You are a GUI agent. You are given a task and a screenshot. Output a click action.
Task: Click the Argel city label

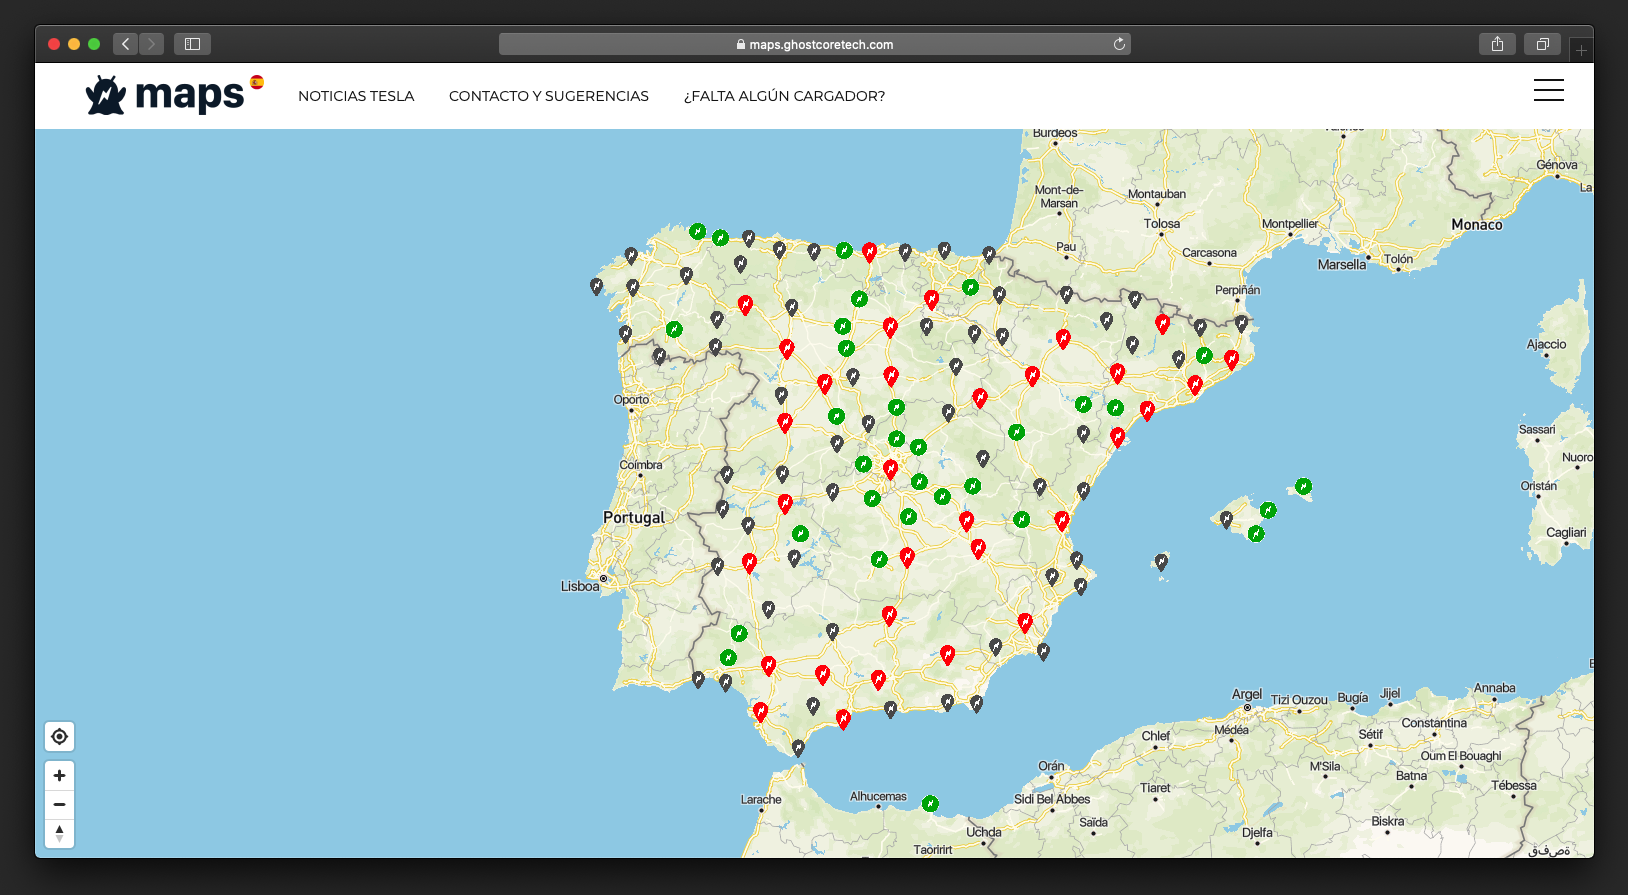click(x=1247, y=694)
